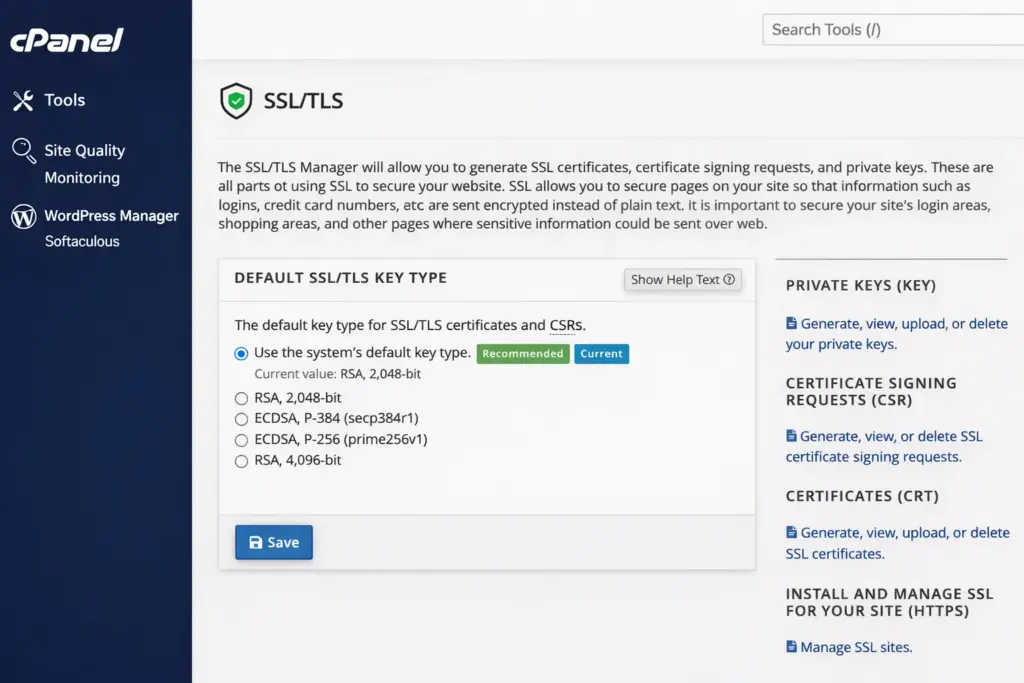Save the default key type setting
Viewport: 1024px width, 683px height.
(x=273, y=542)
